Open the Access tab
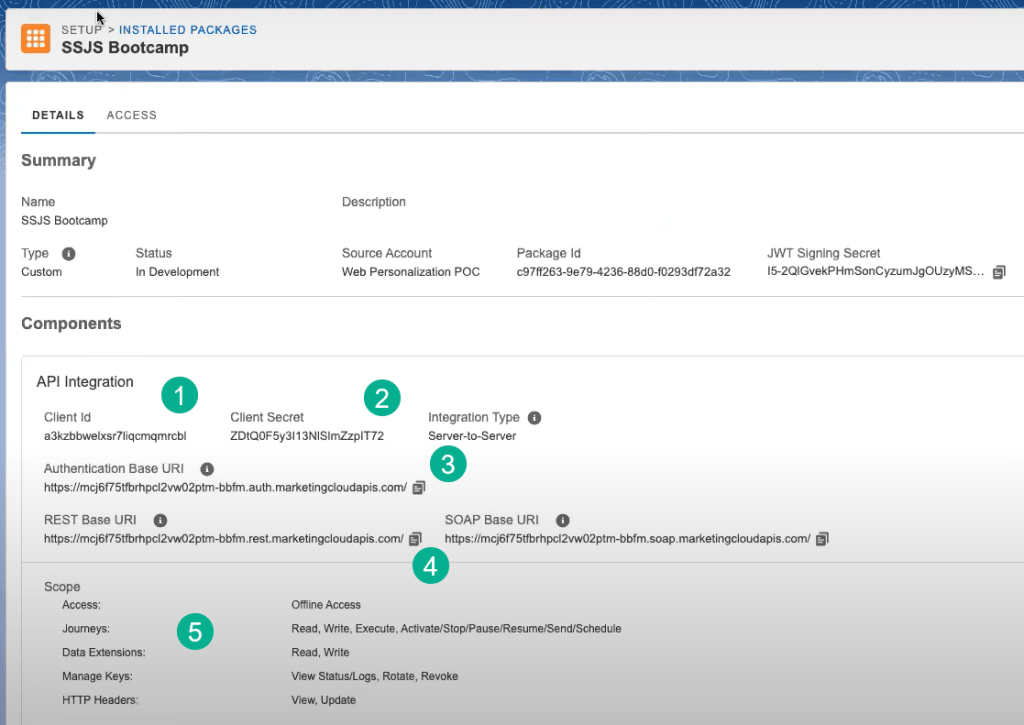The image size is (1024, 725). tap(132, 115)
